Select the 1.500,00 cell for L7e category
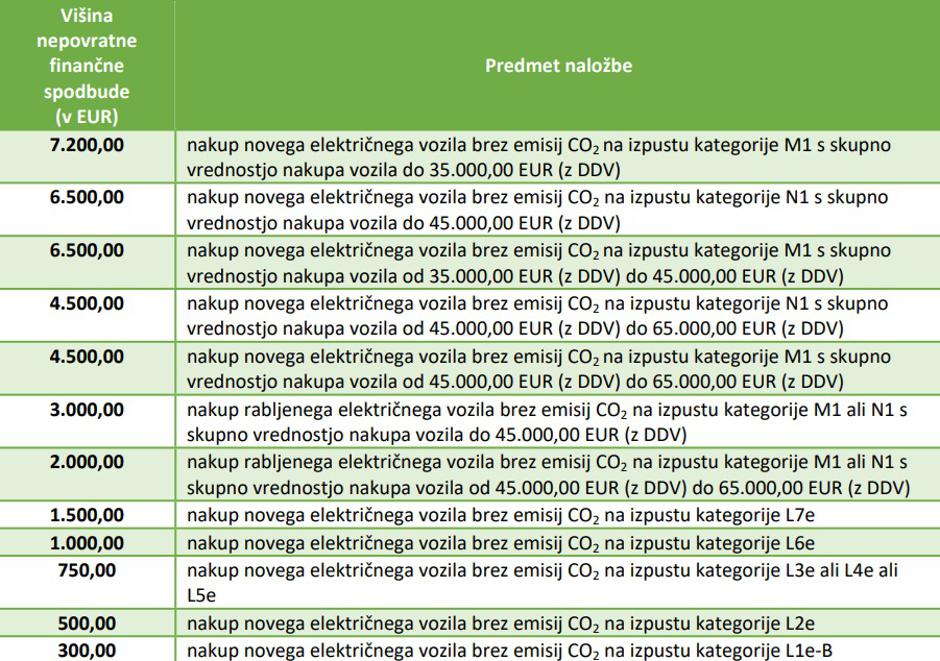940x661 pixels. pyautogui.click(x=88, y=516)
